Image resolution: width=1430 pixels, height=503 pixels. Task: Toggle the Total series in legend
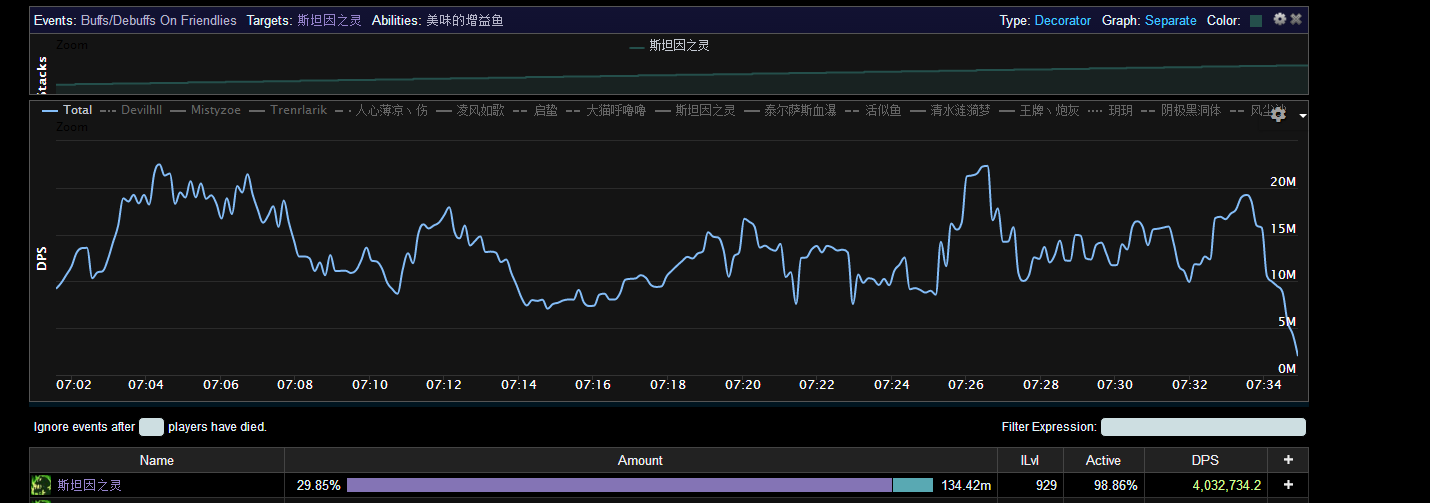tap(67, 110)
